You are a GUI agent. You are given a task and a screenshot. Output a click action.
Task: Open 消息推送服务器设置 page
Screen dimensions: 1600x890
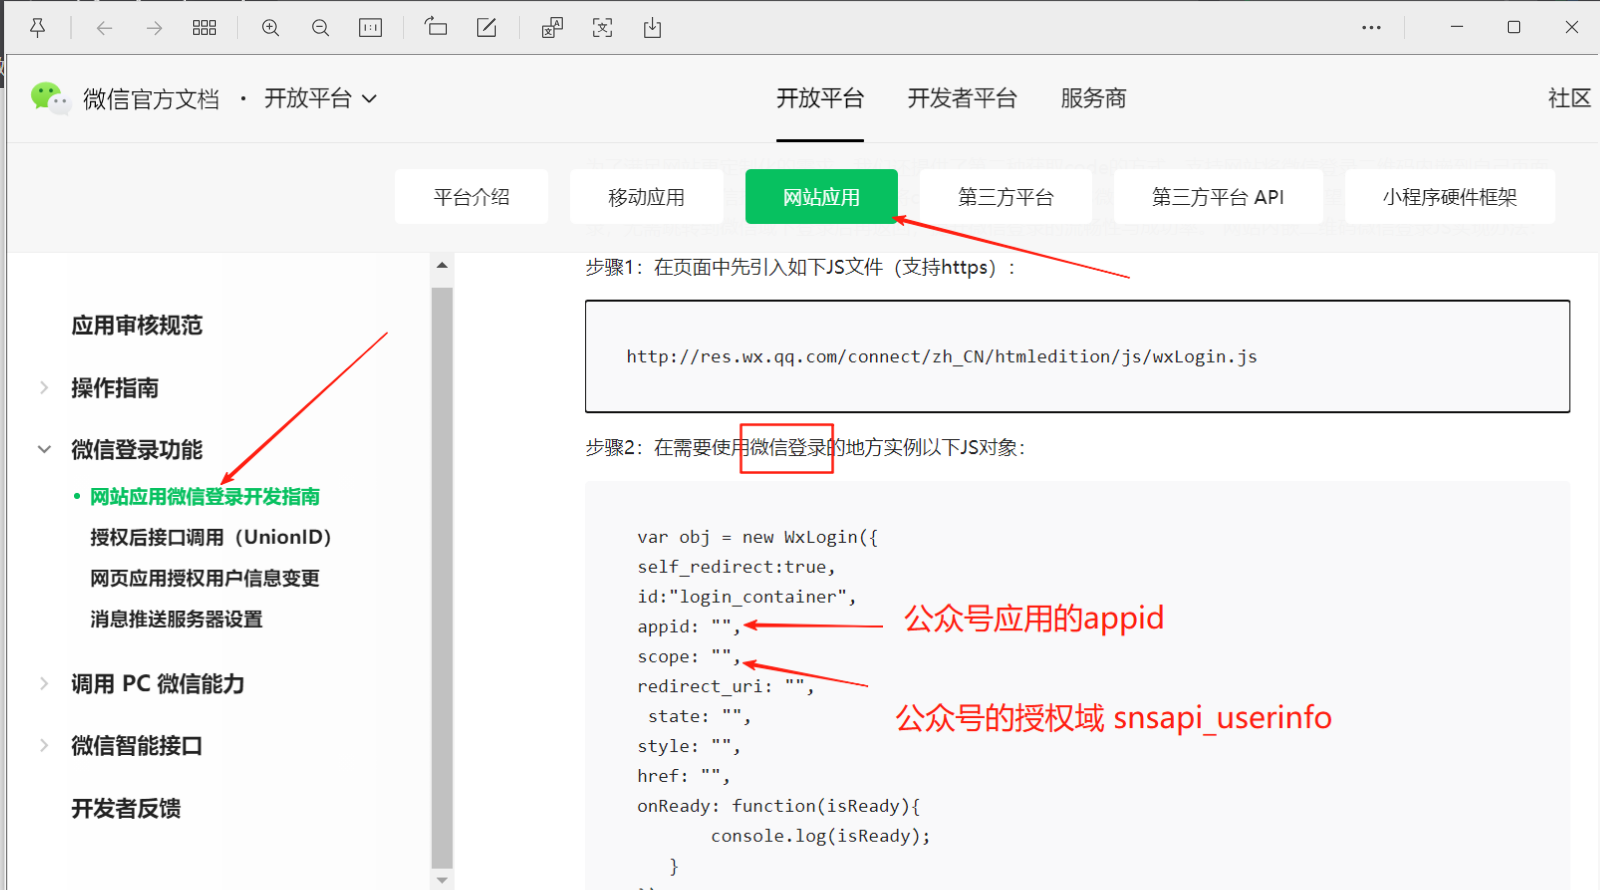coord(176,620)
